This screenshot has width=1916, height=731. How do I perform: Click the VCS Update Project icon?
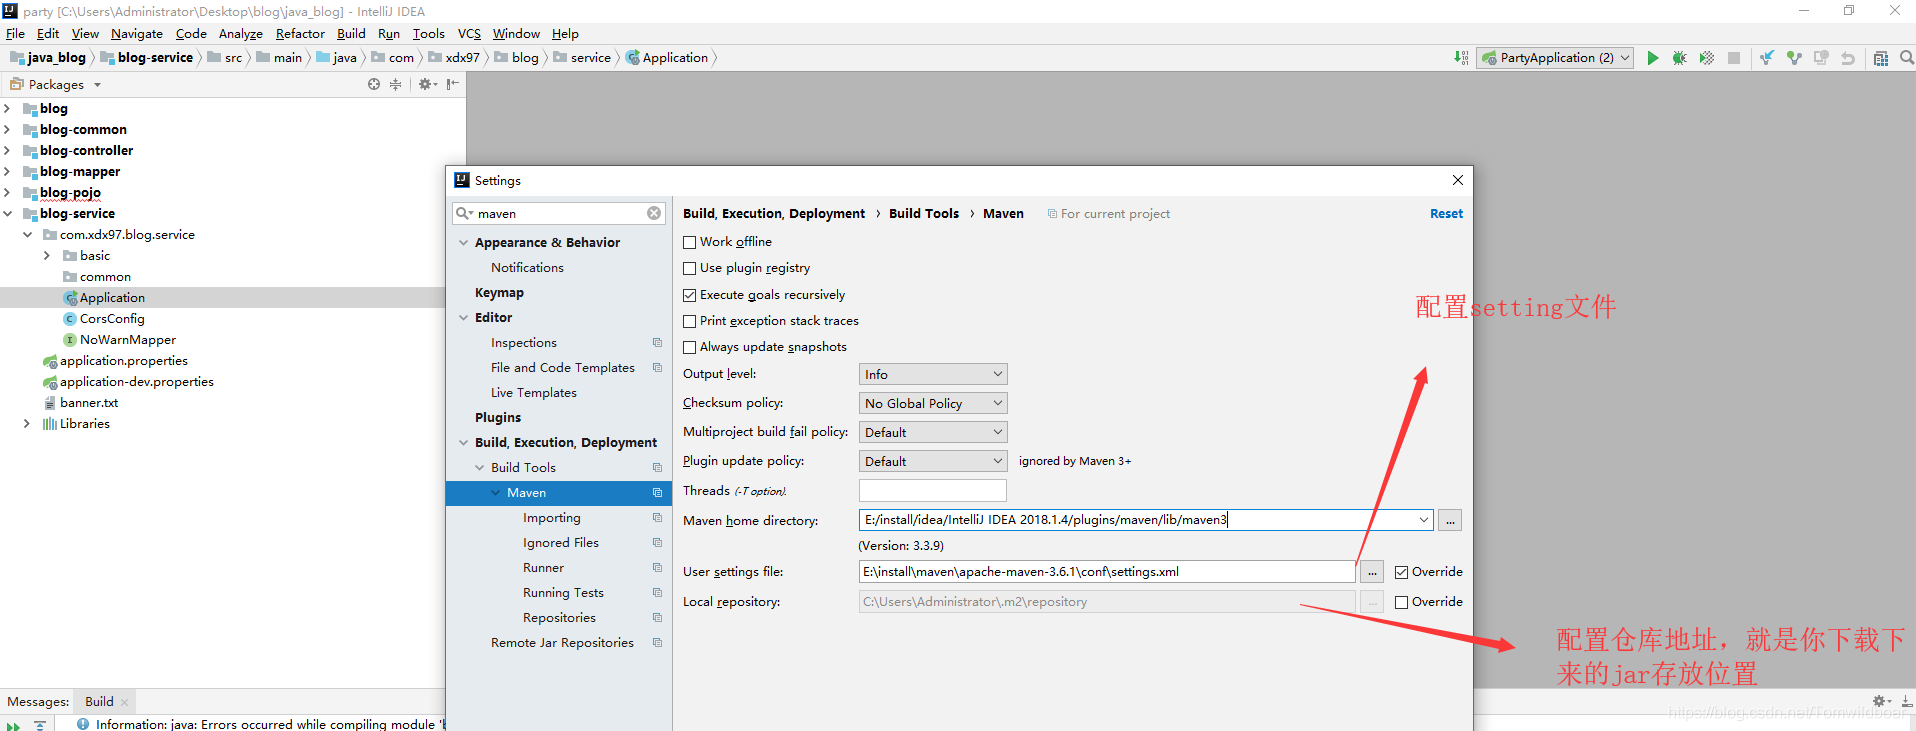[1767, 58]
